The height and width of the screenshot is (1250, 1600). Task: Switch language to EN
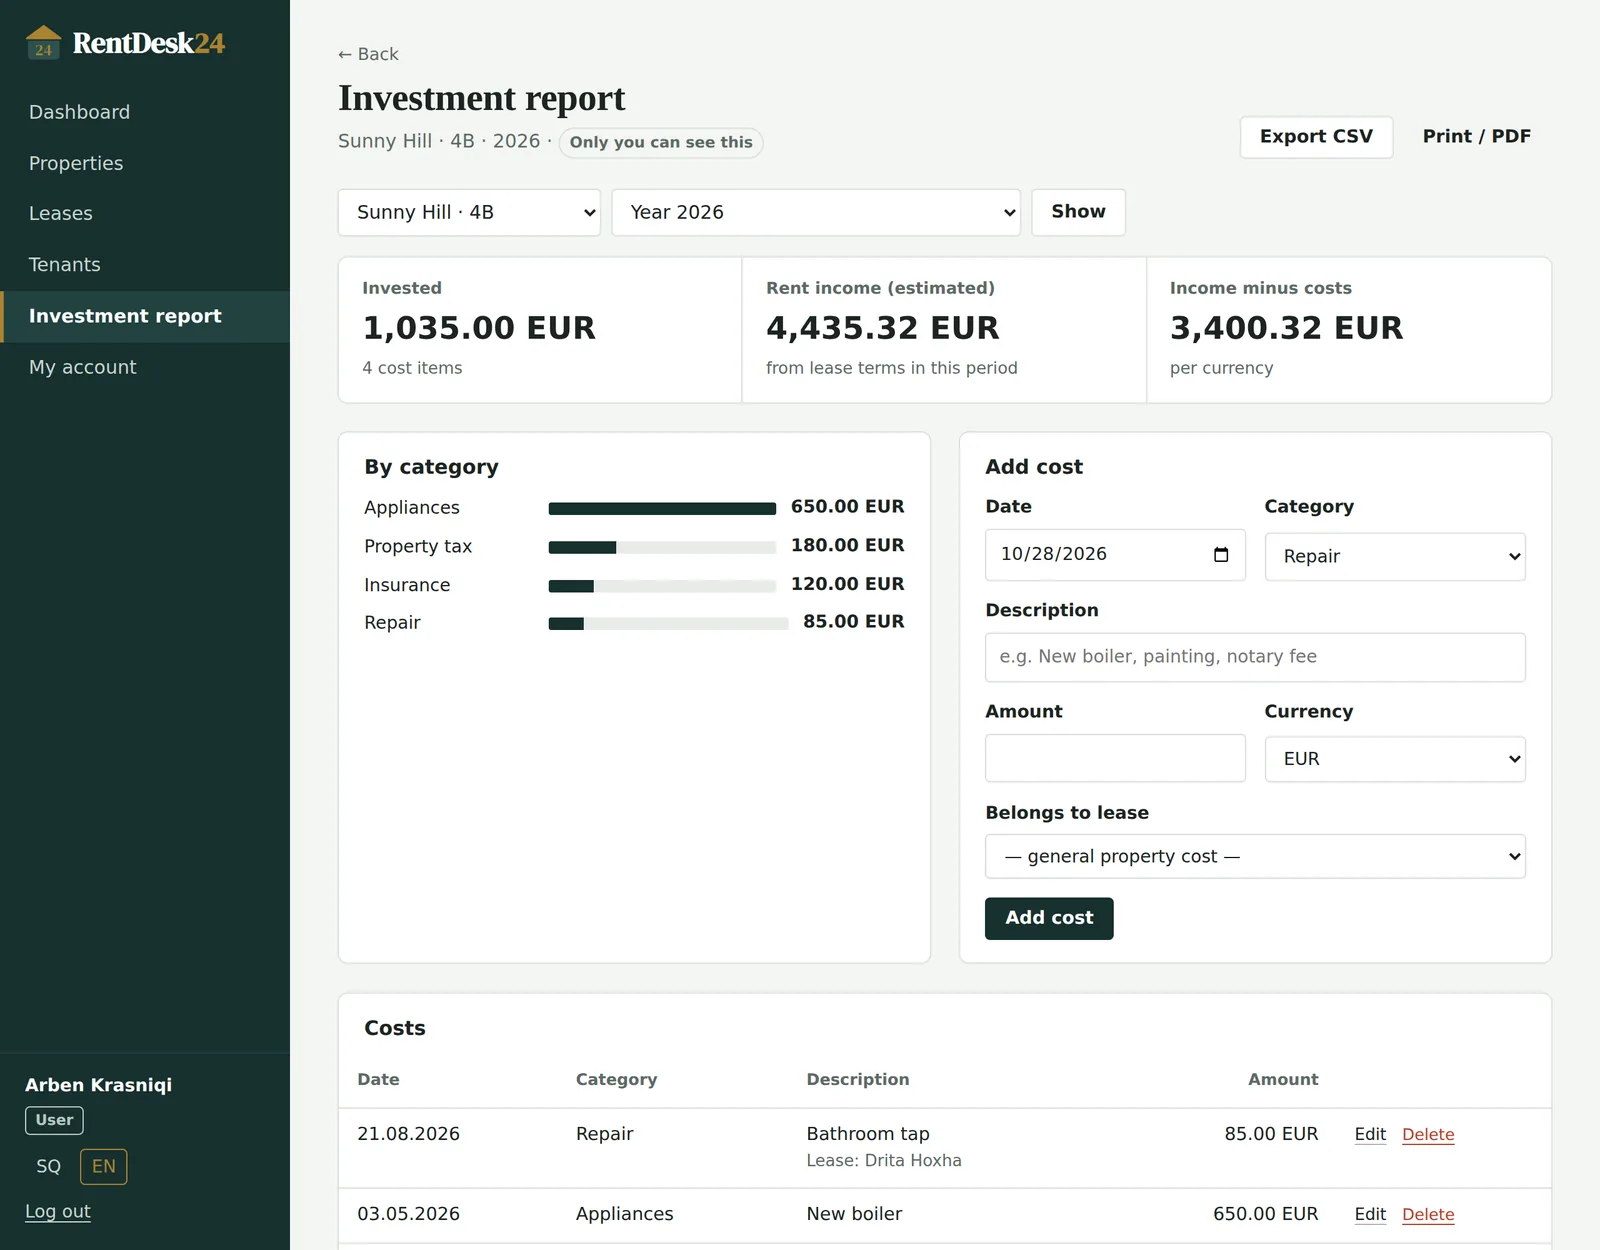[x=104, y=1167]
